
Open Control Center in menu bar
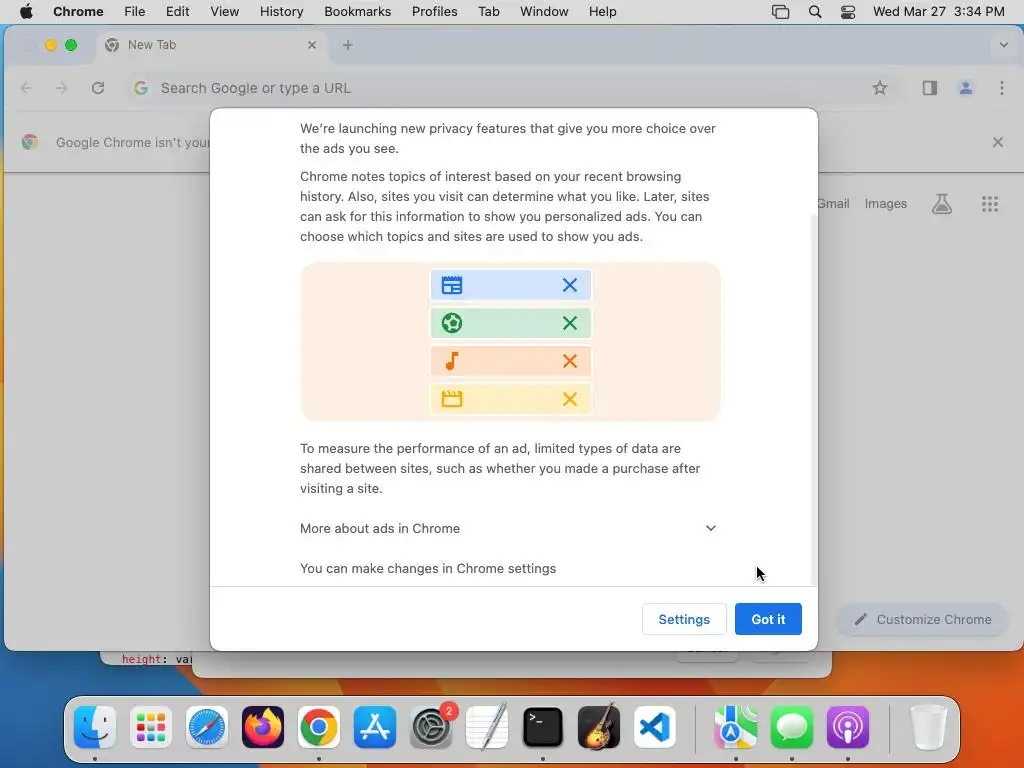click(x=848, y=12)
